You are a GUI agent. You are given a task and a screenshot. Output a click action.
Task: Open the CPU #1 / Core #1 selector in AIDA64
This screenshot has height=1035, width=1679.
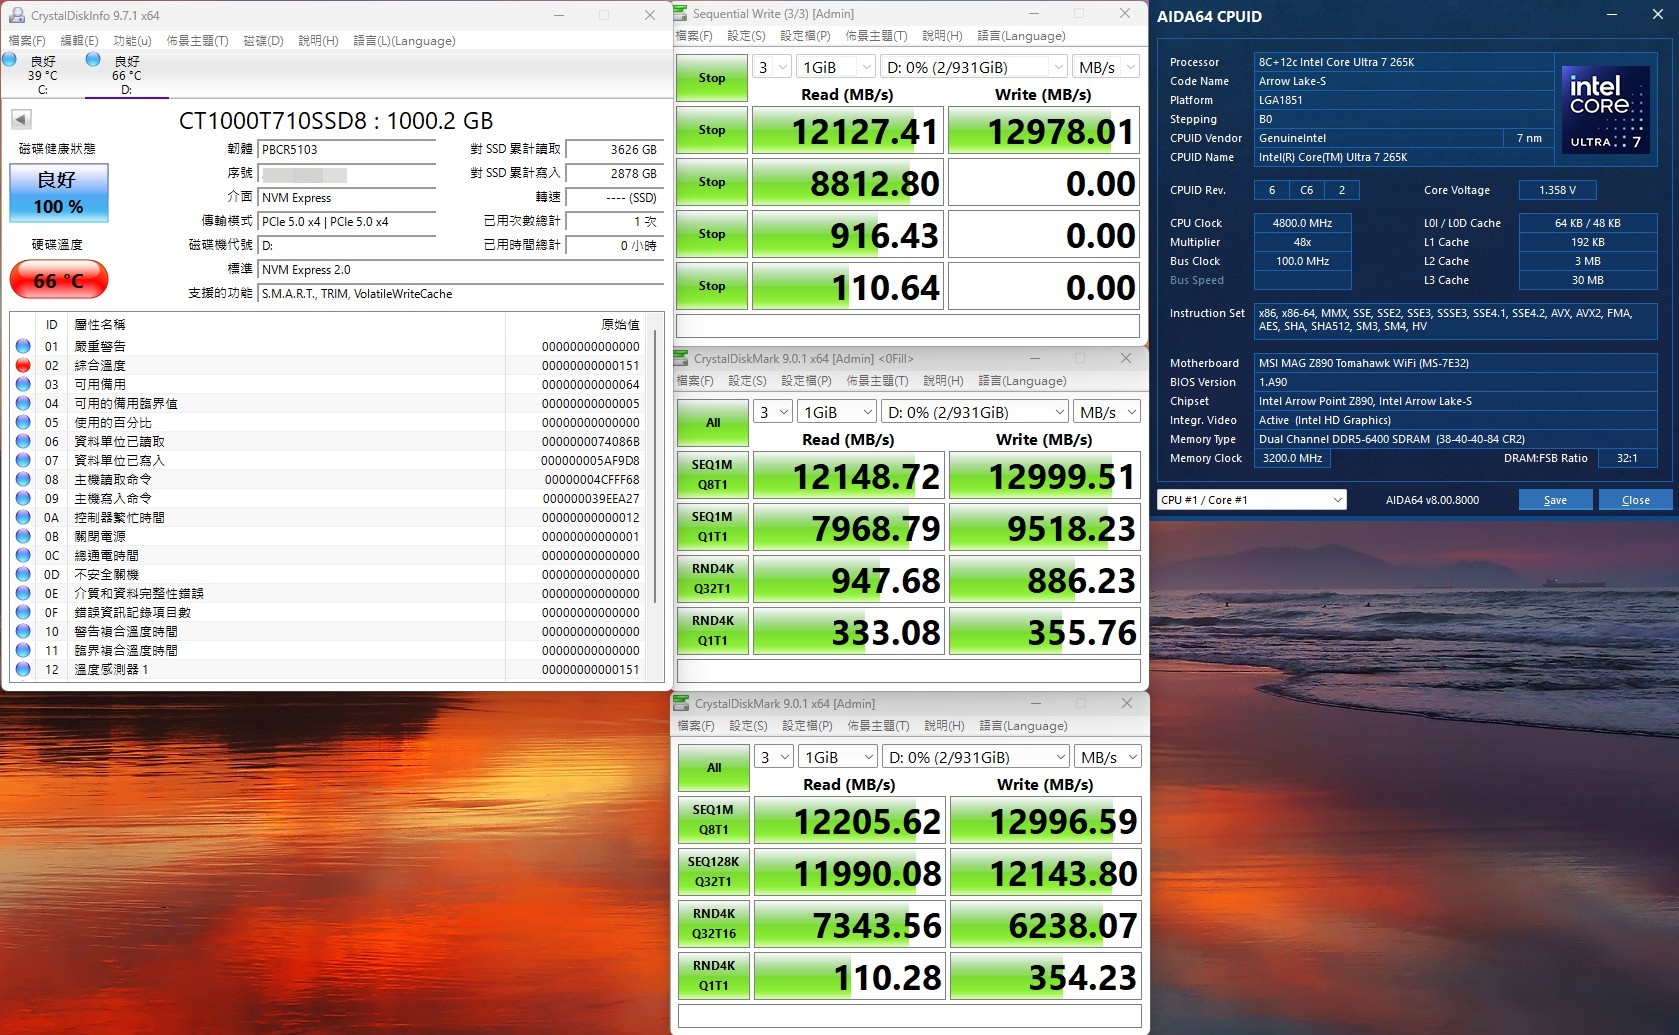[x=1250, y=499]
